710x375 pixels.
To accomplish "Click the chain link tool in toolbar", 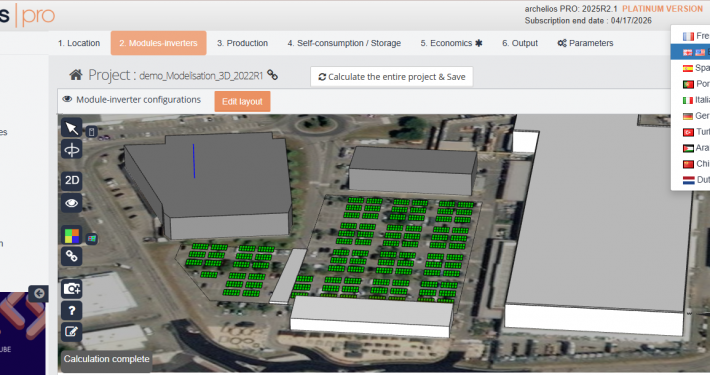I will [72, 256].
